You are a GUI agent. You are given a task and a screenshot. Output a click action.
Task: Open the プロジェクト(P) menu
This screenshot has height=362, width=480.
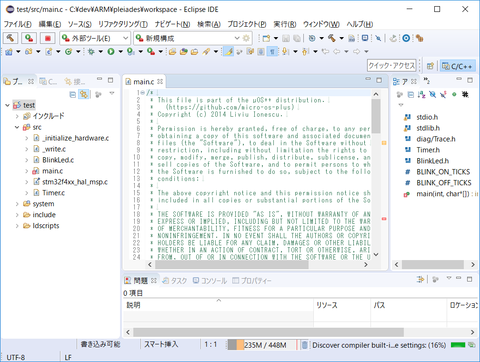tap(247, 24)
